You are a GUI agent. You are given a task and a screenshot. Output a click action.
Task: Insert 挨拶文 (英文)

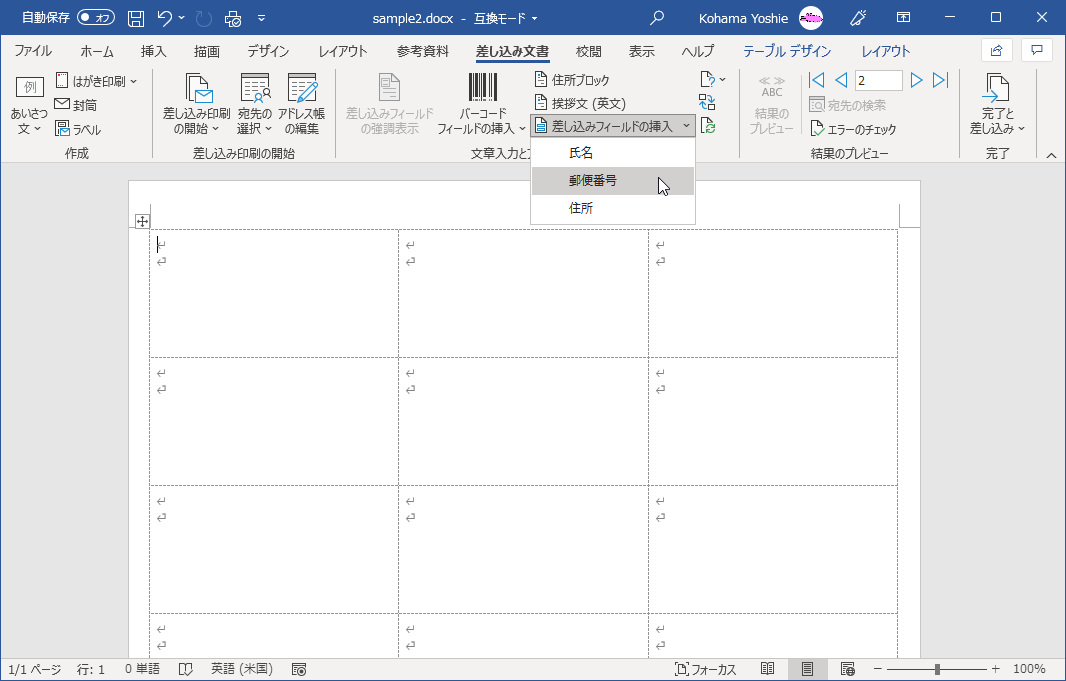(x=579, y=103)
